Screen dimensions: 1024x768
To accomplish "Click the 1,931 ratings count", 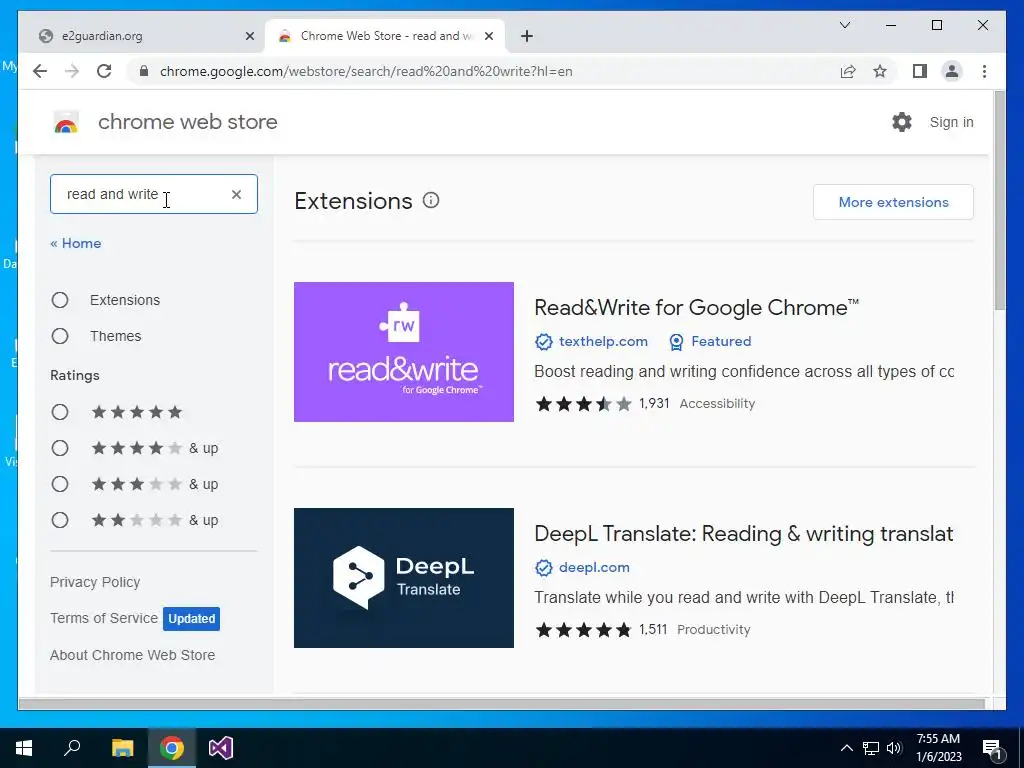I will 654,404.
